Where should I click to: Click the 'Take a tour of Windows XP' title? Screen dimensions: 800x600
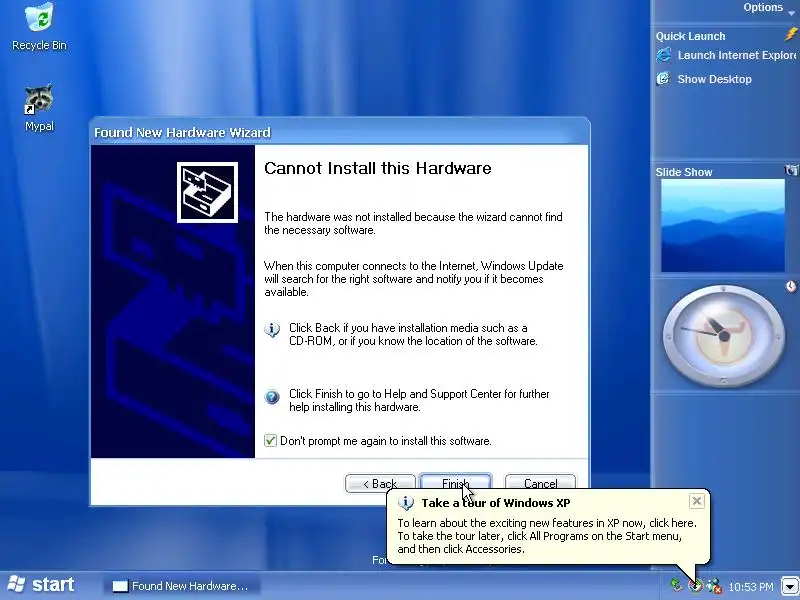495,503
